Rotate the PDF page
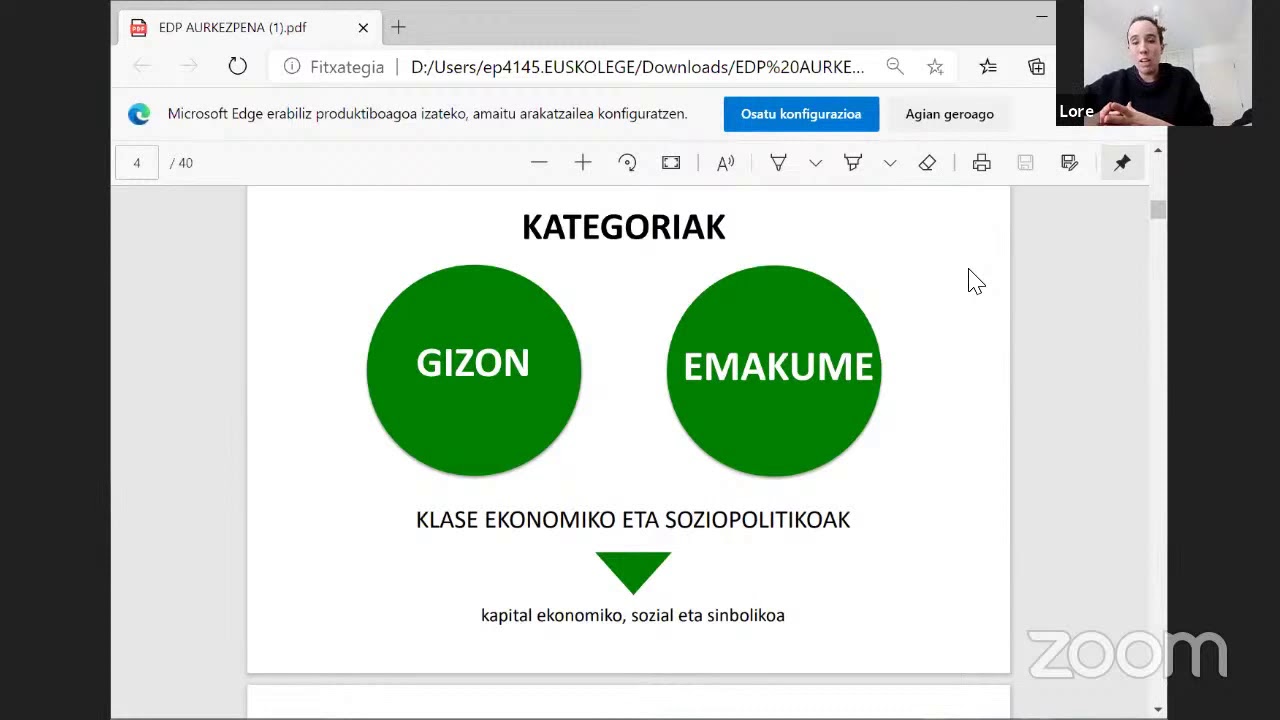Screen dimensions: 1280x720 (x=627, y=163)
